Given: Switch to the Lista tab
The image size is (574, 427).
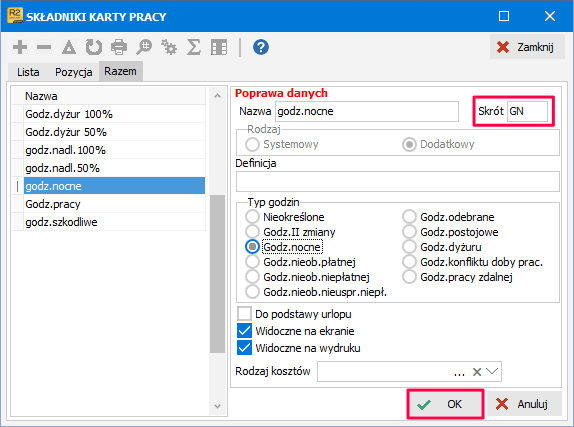Looking at the screenshot, I should point(28,72).
